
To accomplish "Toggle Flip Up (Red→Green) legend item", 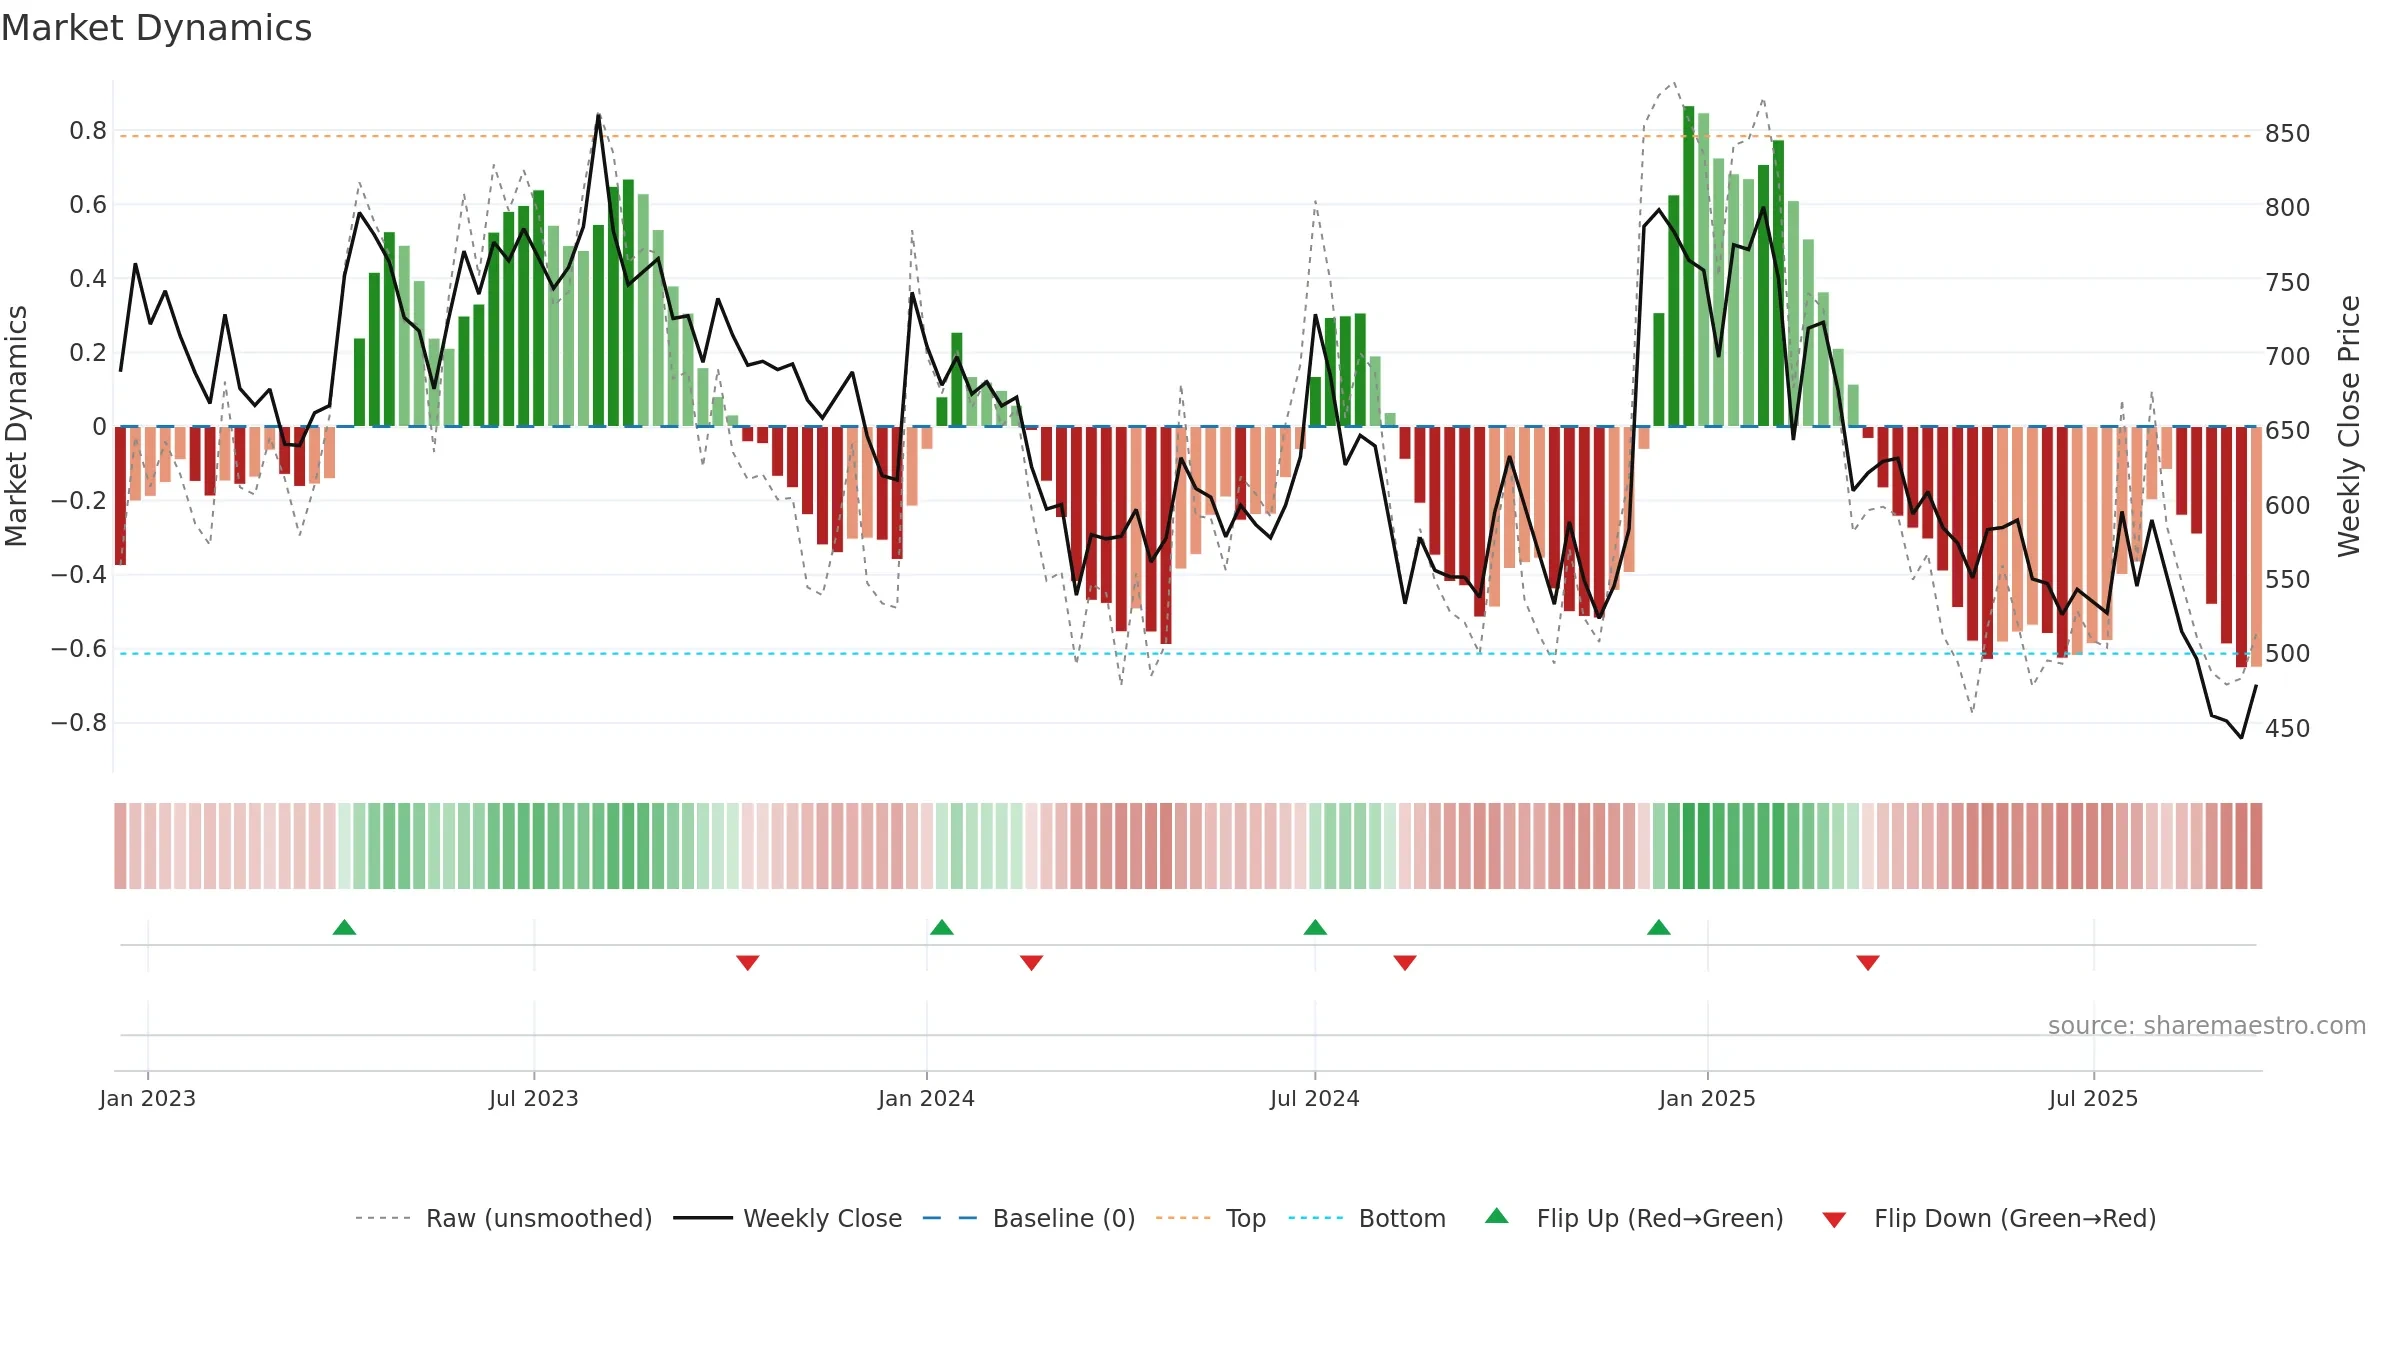I will [1634, 1218].
